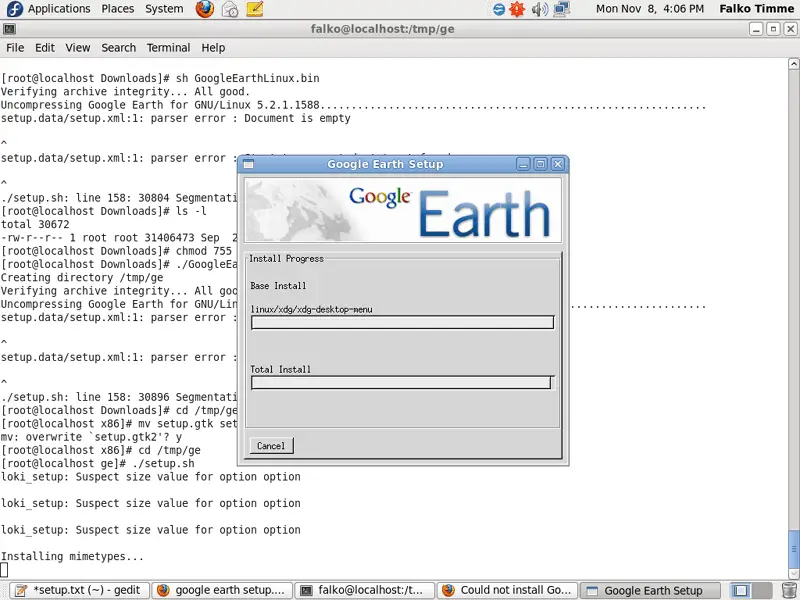Click the './setup.sh' command line text
This screenshot has height=600, width=800.
coord(163,464)
